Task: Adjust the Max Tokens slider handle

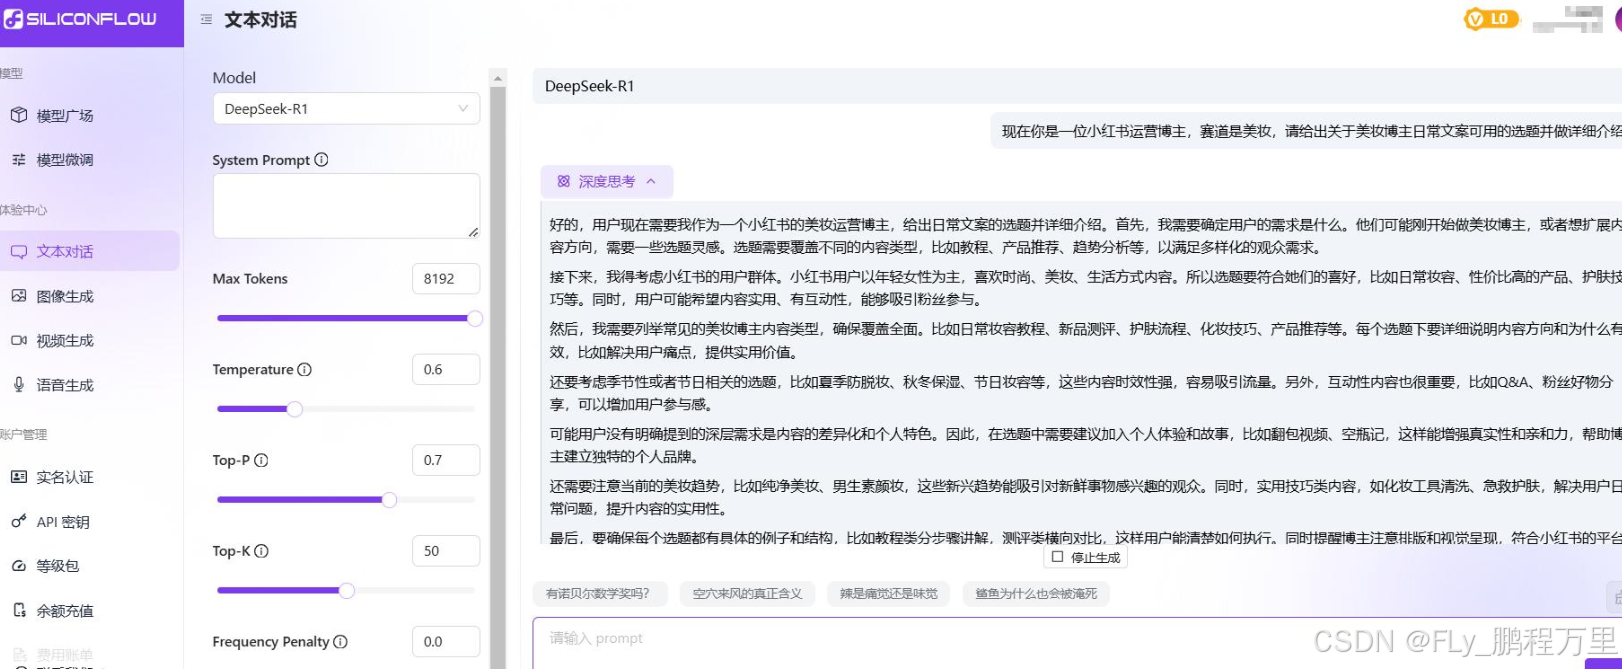Action: click(x=475, y=319)
